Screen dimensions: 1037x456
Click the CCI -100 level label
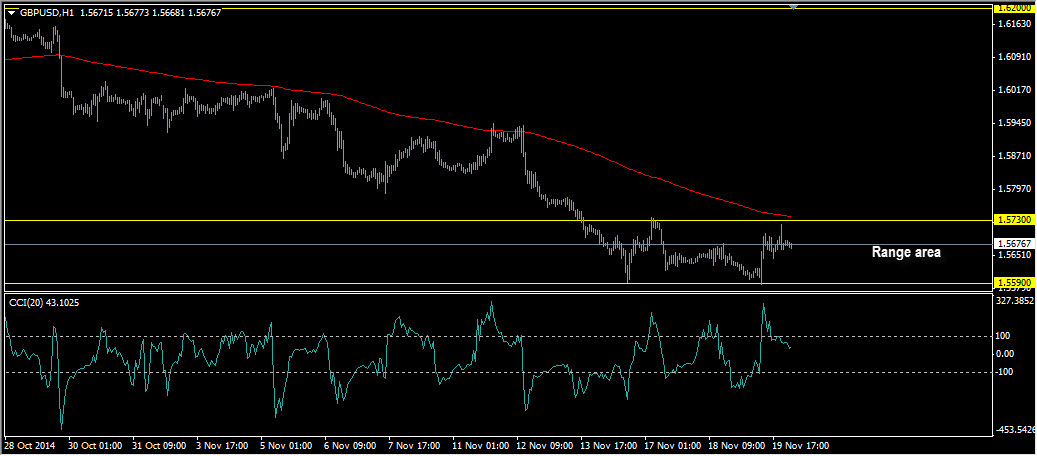(1004, 372)
